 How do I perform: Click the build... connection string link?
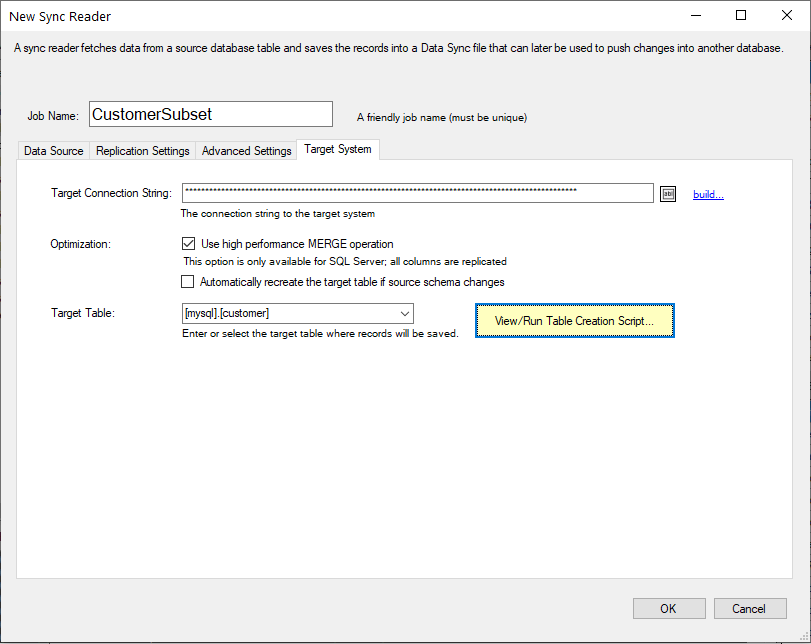pos(708,194)
